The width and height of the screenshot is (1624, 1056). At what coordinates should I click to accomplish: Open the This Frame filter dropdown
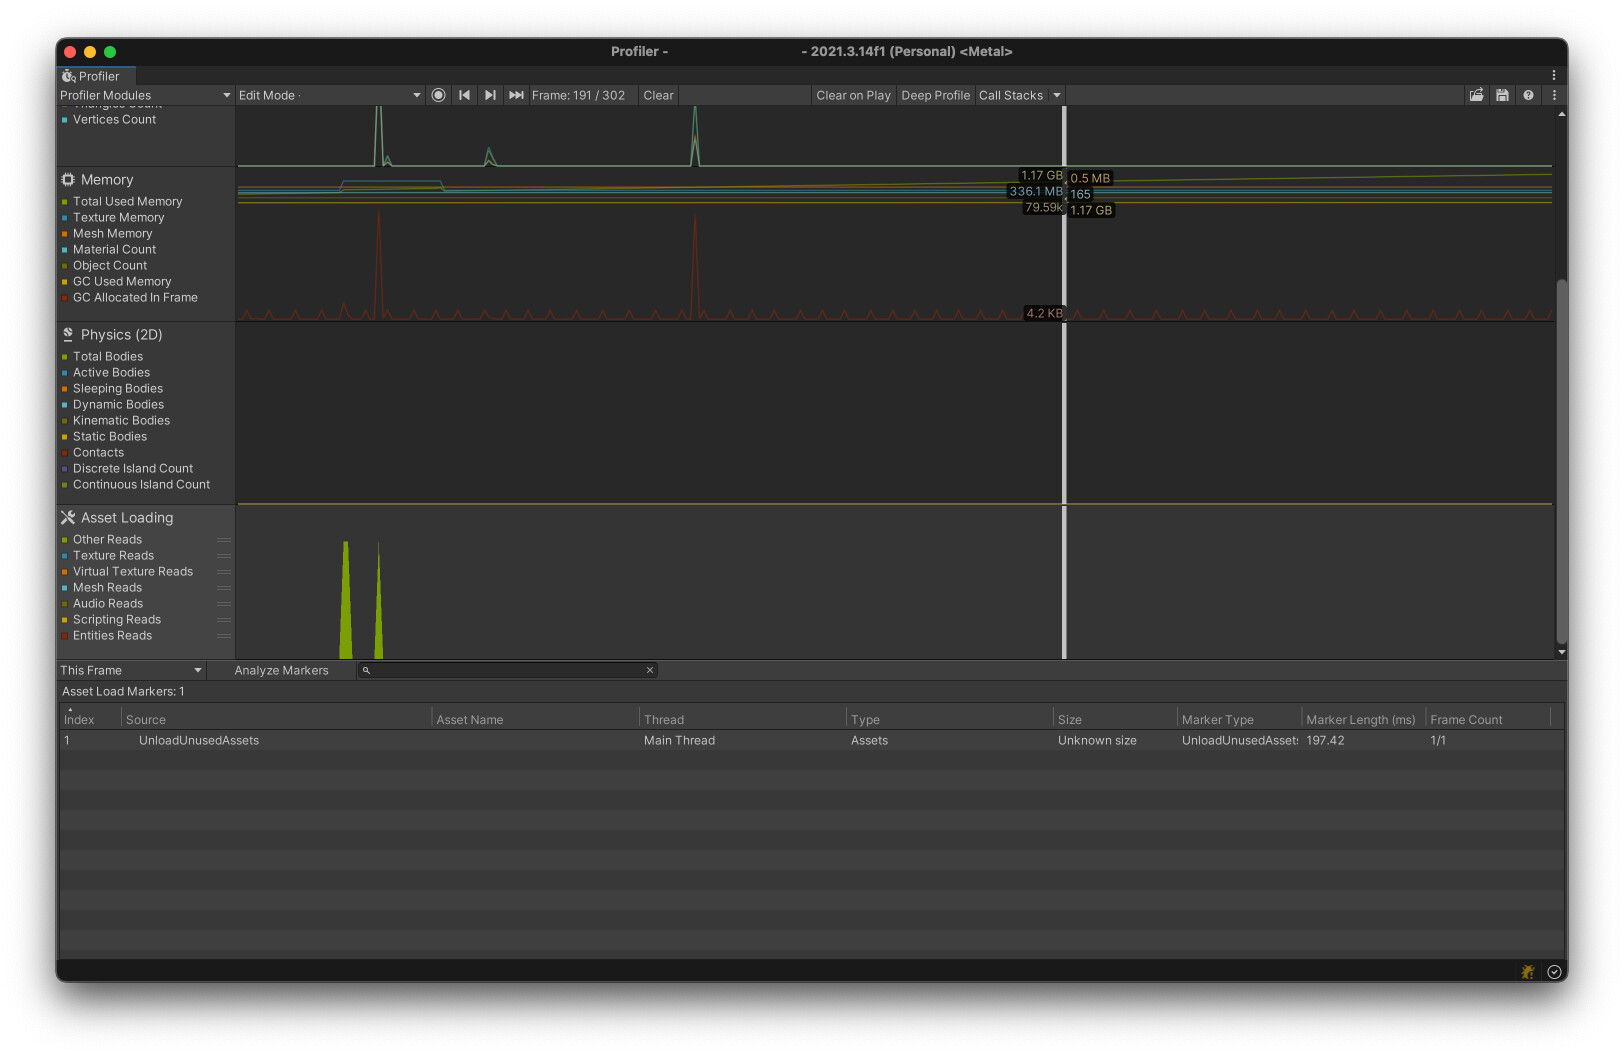pos(130,670)
